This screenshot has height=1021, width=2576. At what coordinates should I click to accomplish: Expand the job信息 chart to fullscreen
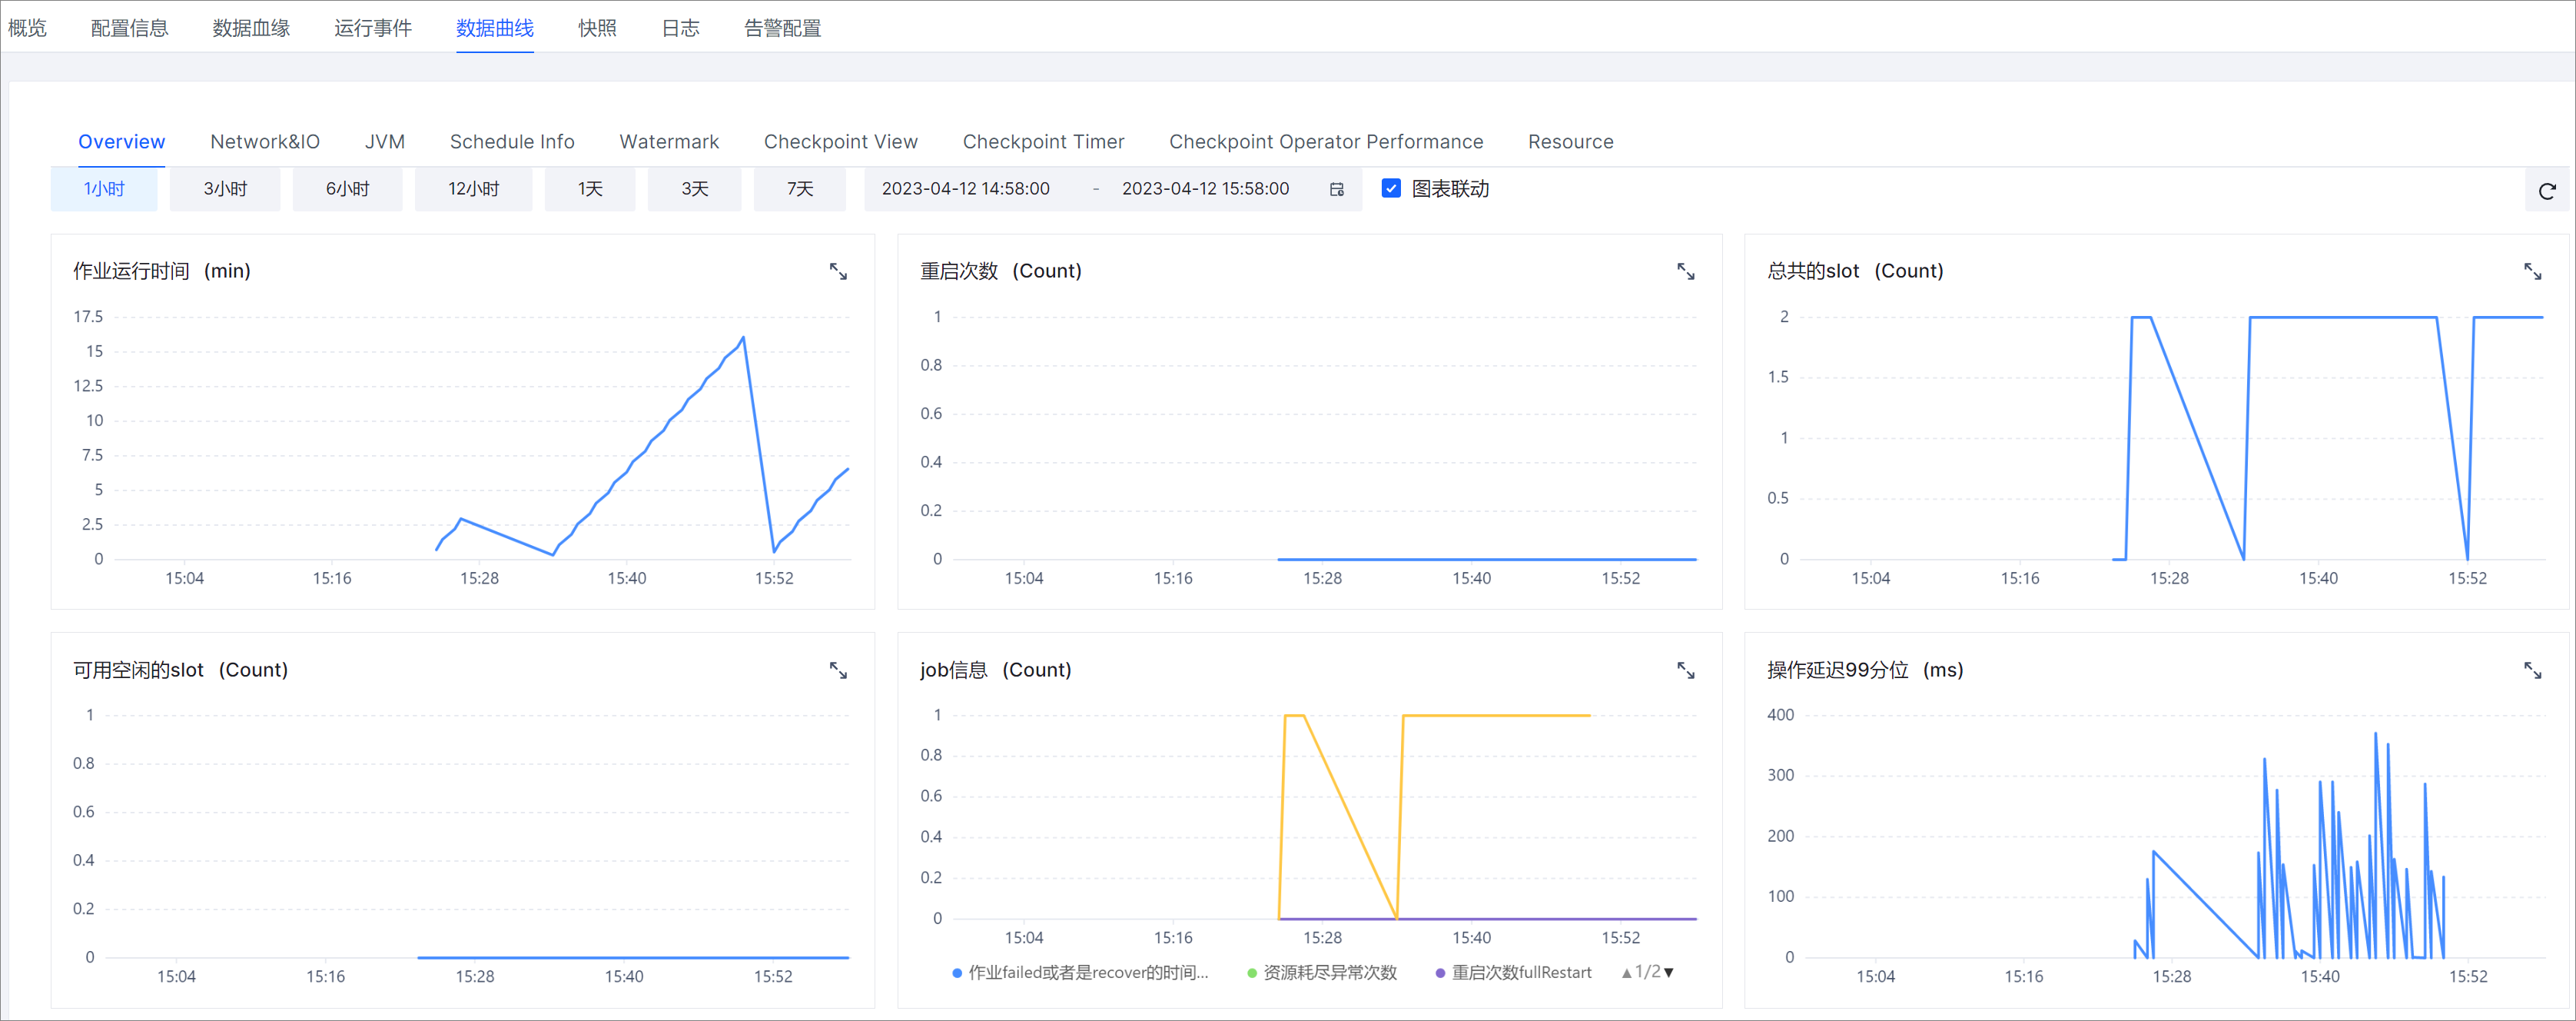[x=1685, y=671]
